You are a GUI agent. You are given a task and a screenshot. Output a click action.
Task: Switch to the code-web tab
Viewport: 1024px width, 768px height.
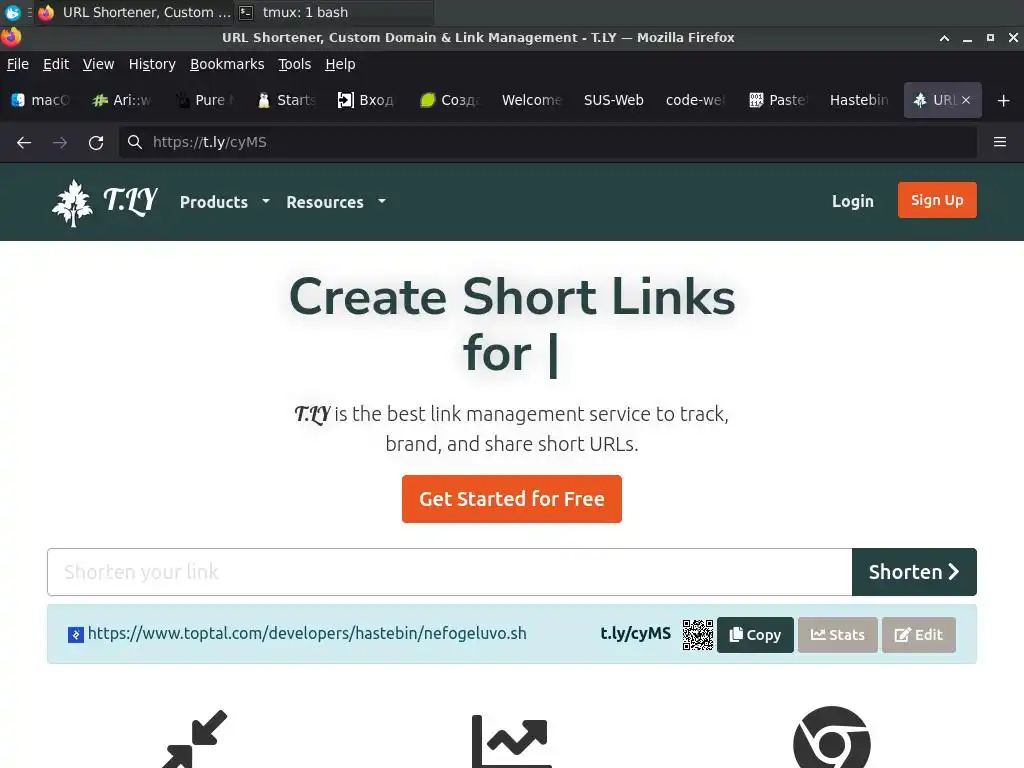pos(696,100)
